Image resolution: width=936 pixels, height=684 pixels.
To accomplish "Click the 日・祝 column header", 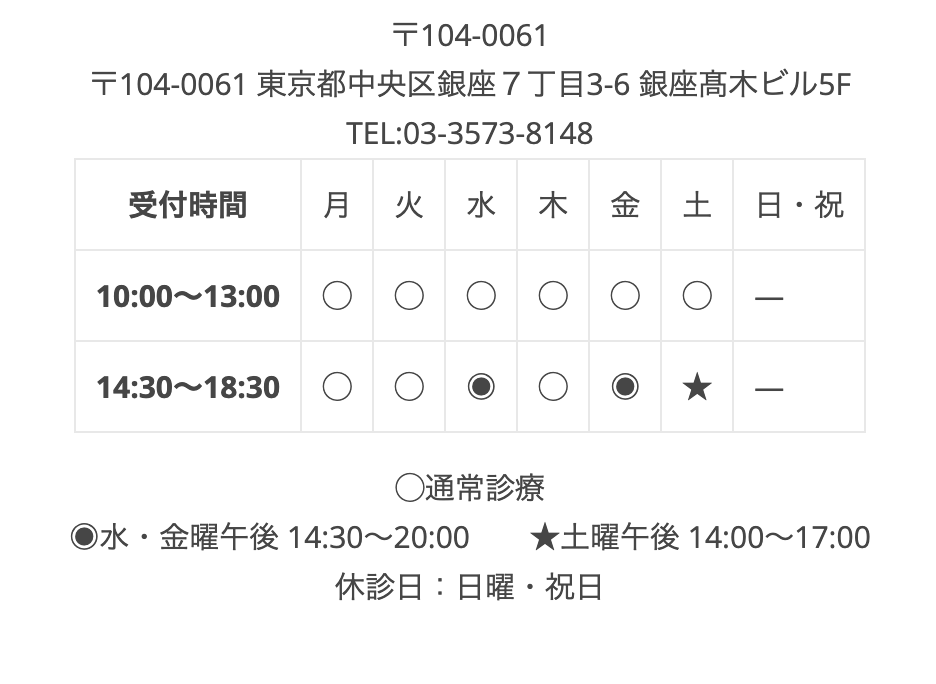I will pyautogui.click(x=799, y=205).
